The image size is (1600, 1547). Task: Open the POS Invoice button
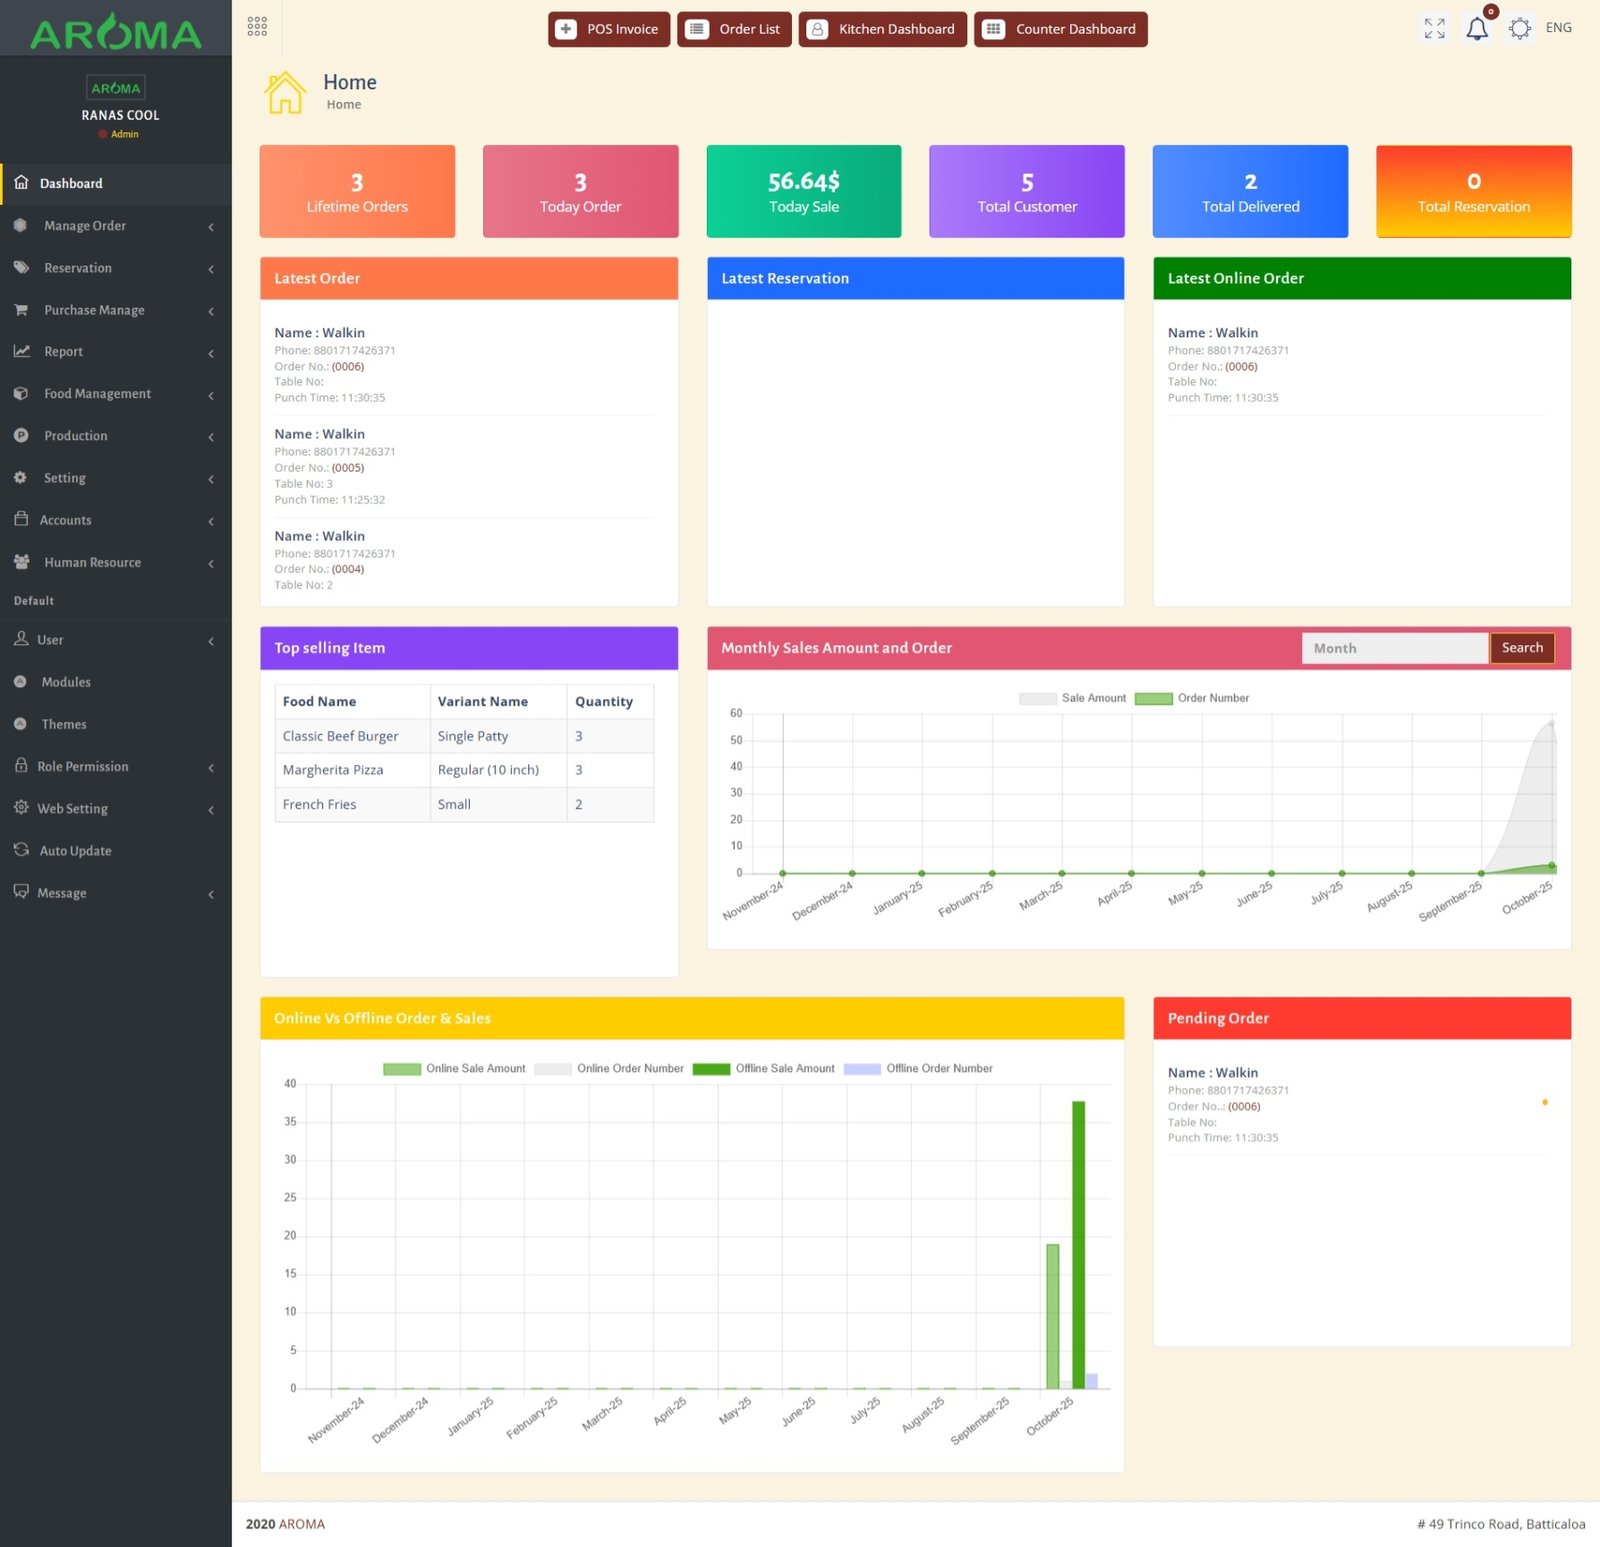click(x=608, y=29)
